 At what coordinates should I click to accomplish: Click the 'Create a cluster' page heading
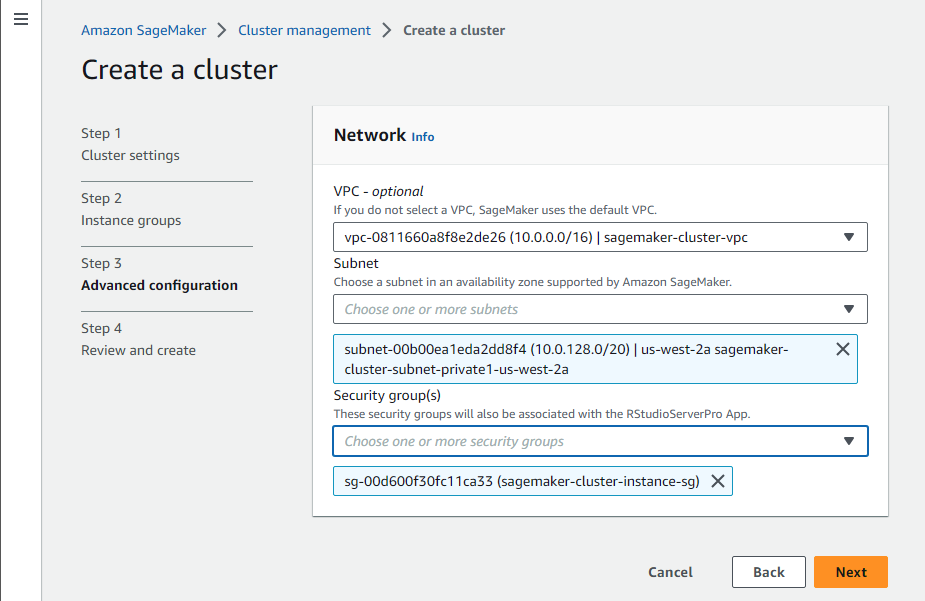179,70
